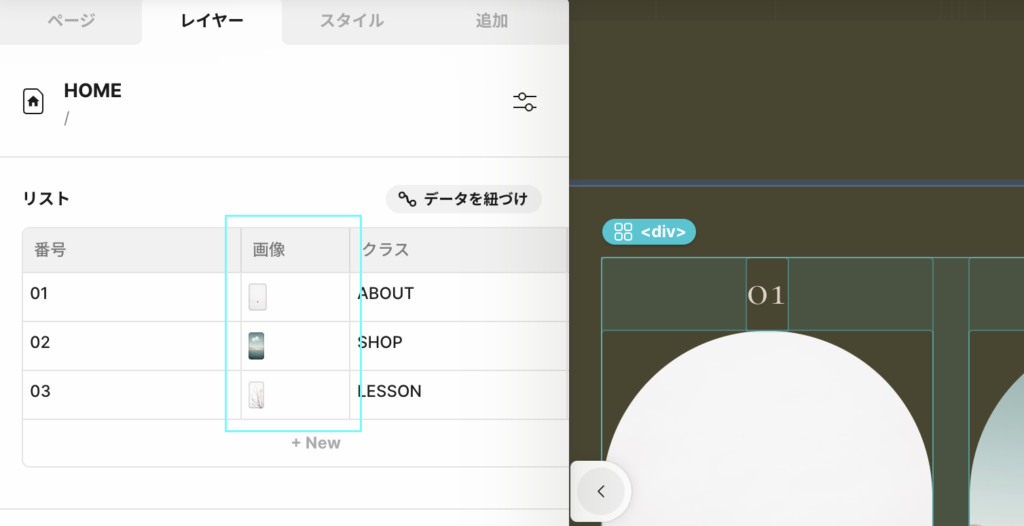Select cell 03 in 番号 column
The image size is (1024, 526).
point(132,395)
